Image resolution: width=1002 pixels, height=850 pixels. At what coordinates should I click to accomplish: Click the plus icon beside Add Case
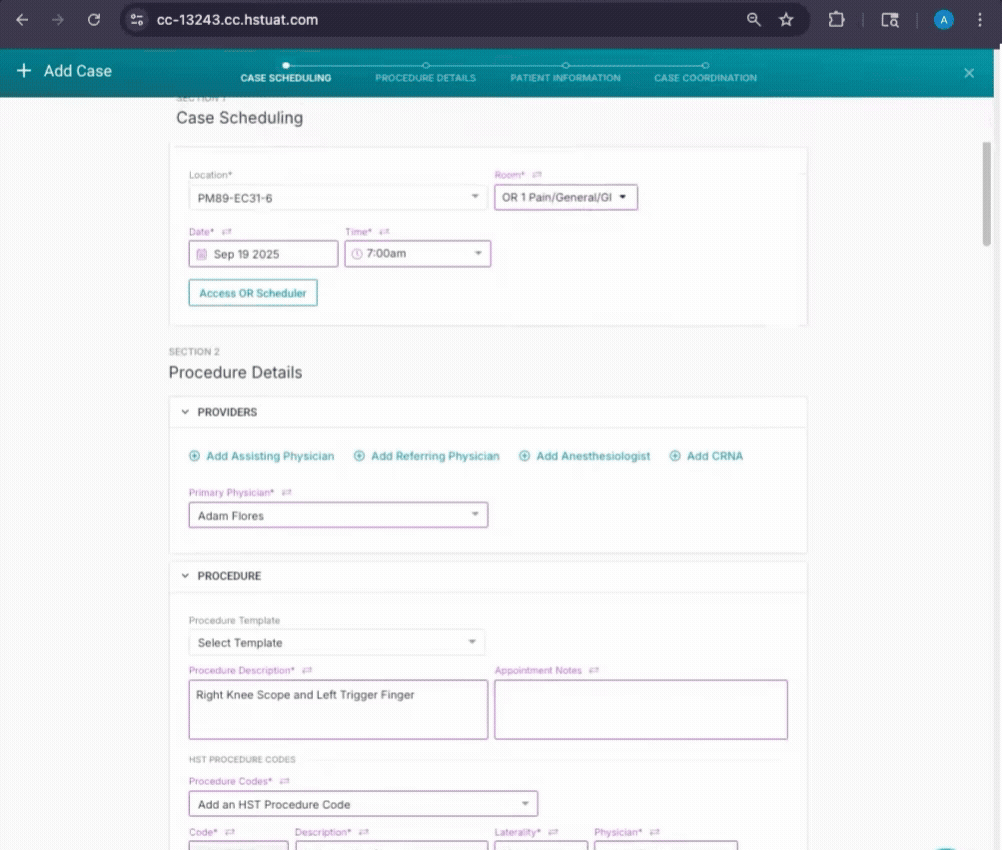click(24, 71)
